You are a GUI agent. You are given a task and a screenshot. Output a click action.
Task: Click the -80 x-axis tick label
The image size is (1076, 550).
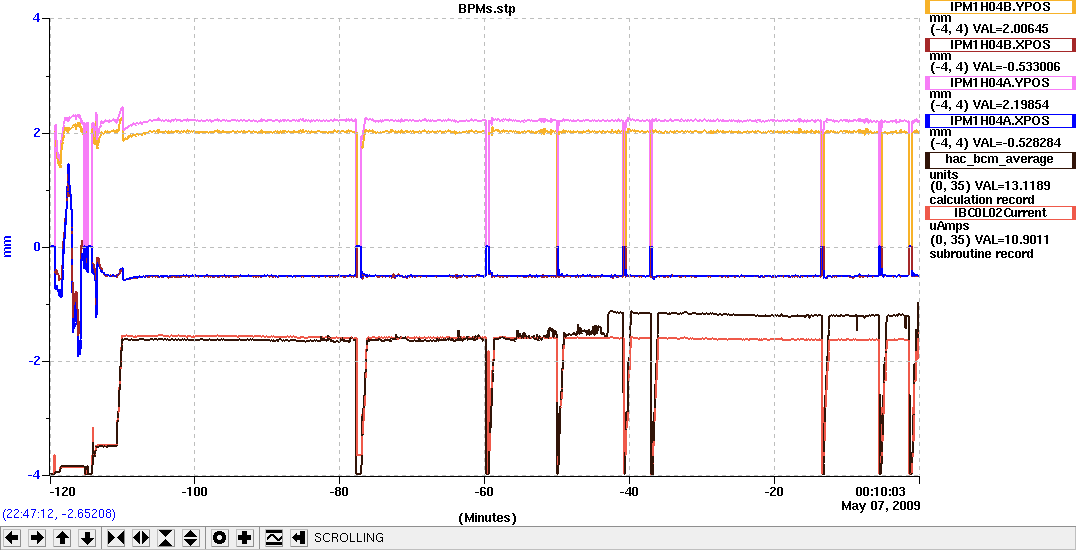point(340,492)
